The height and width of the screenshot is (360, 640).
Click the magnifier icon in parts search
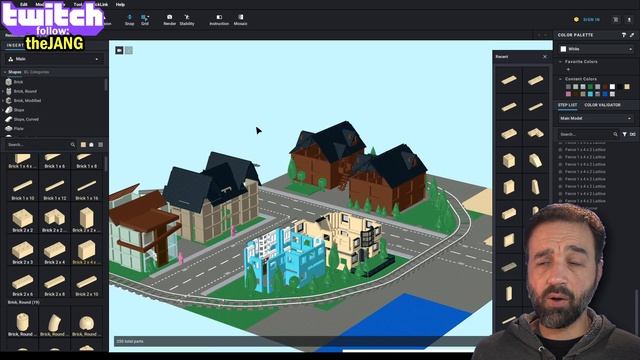click(x=73, y=144)
